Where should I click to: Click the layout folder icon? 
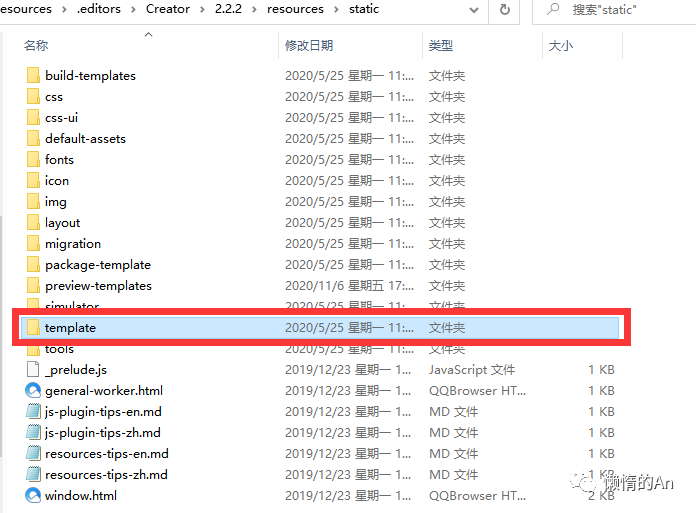pyautogui.click(x=33, y=222)
